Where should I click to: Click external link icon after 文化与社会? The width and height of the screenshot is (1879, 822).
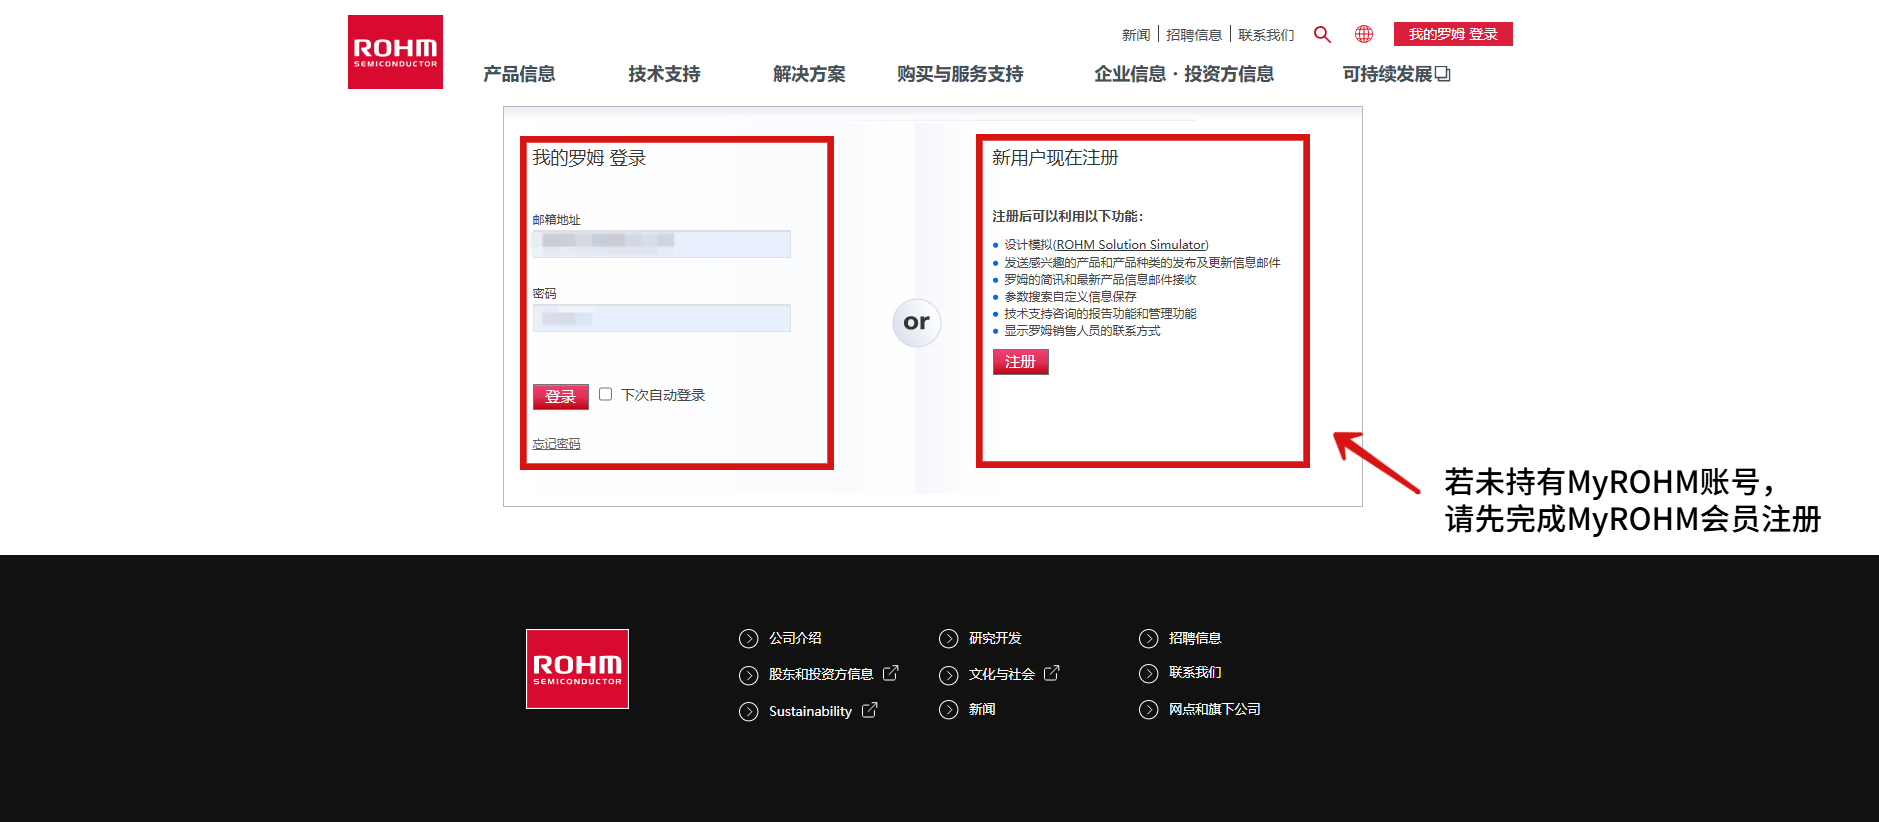pyautogui.click(x=1052, y=673)
